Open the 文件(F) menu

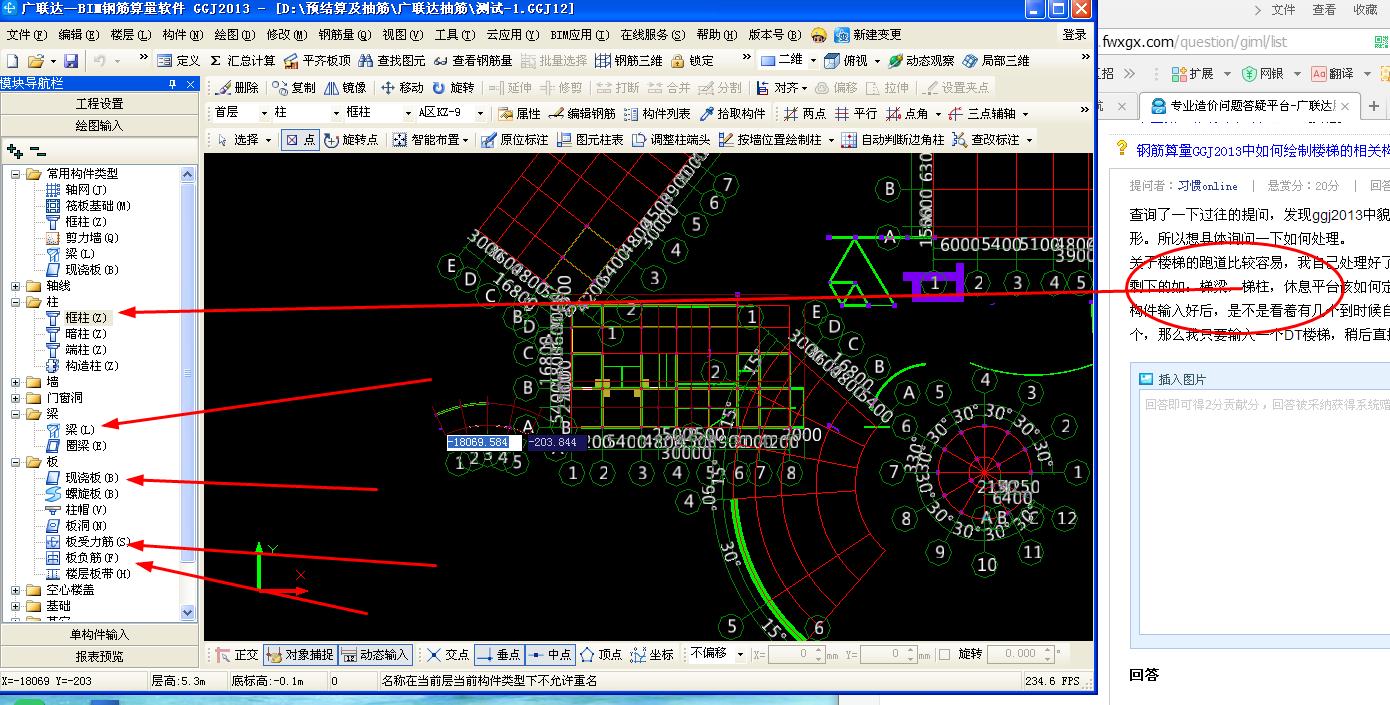click(x=27, y=35)
